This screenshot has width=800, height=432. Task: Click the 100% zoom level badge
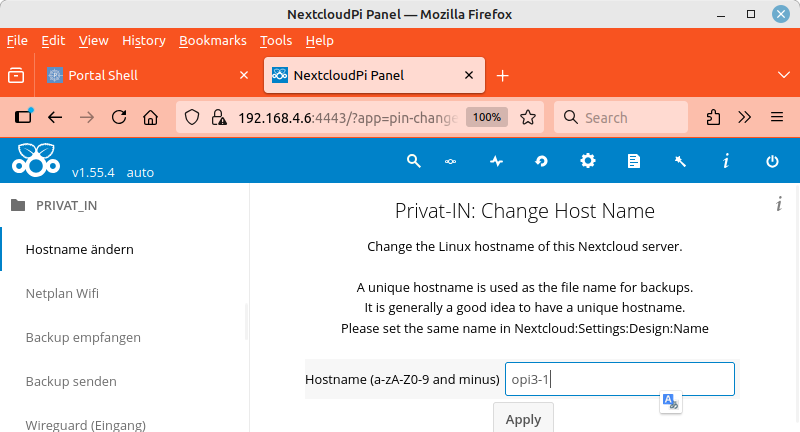tap(487, 117)
